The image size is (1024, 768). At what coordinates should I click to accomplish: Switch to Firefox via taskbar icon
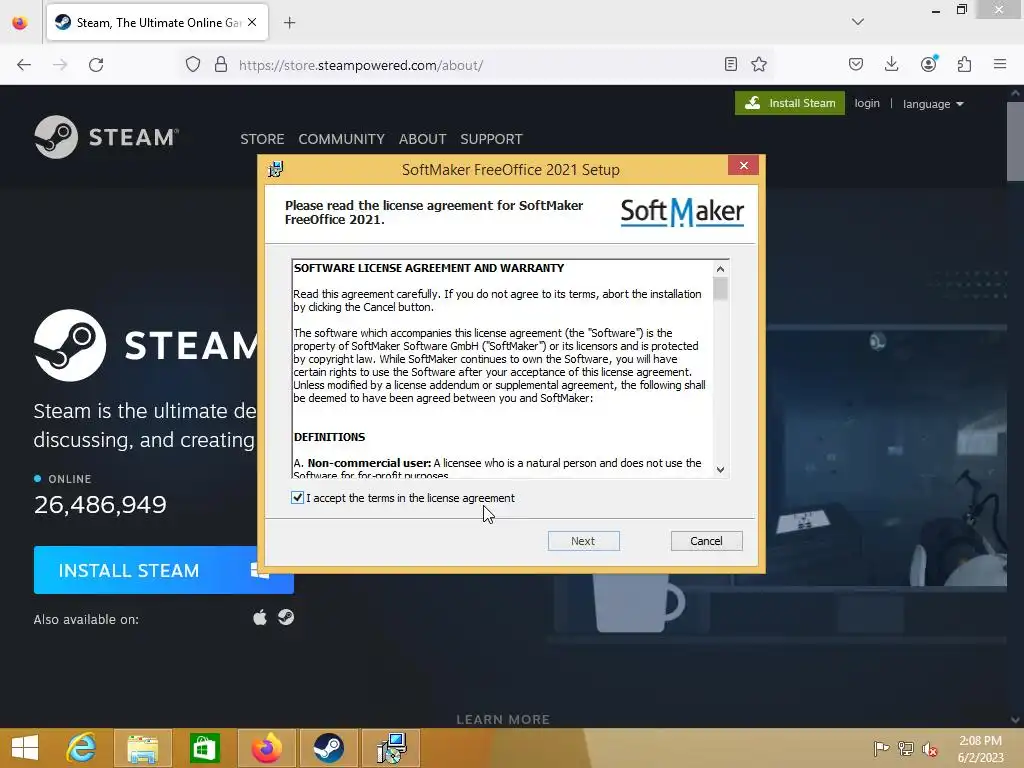pyautogui.click(x=266, y=748)
